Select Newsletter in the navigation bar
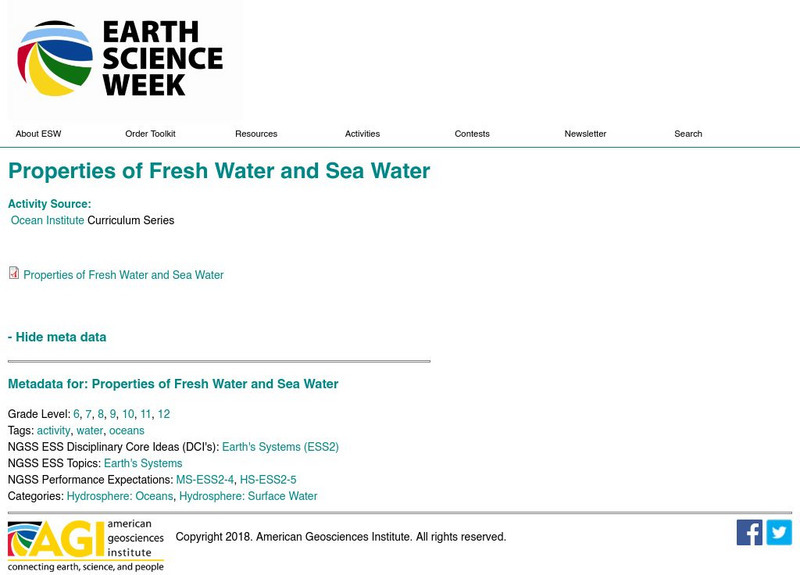The height and width of the screenshot is (575, 800). tap(585, 134)
